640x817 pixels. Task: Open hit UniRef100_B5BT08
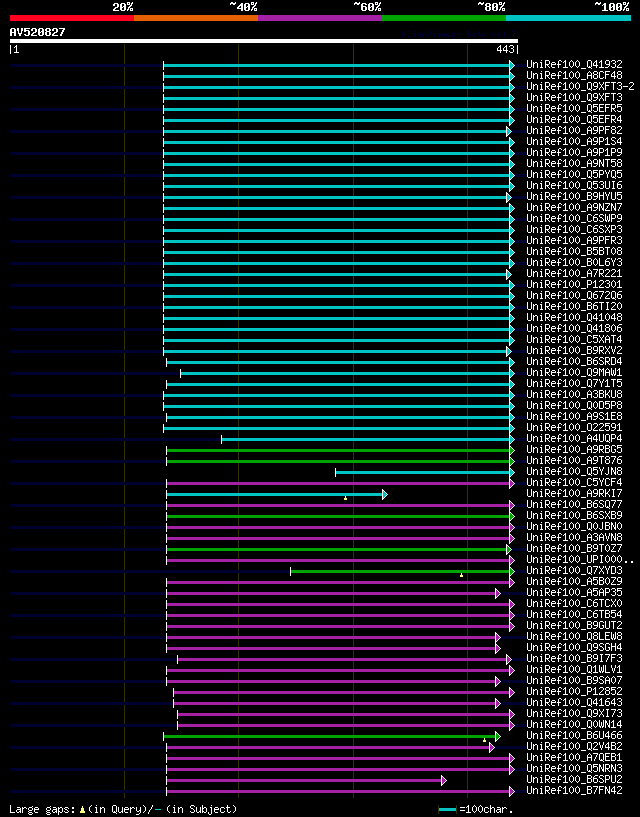[574, 252]
